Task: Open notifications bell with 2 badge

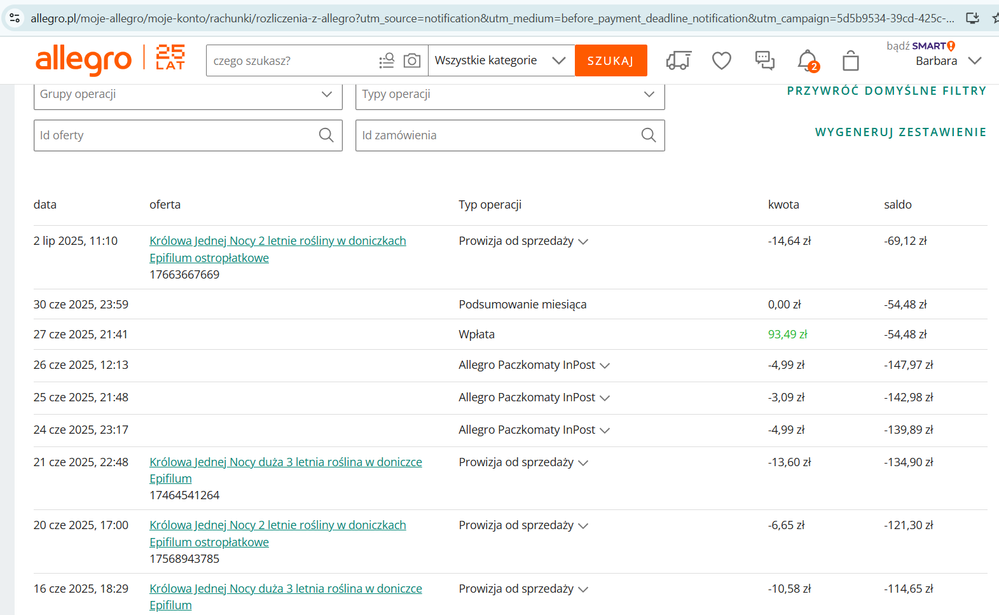Action: click(x=808, y=61)
